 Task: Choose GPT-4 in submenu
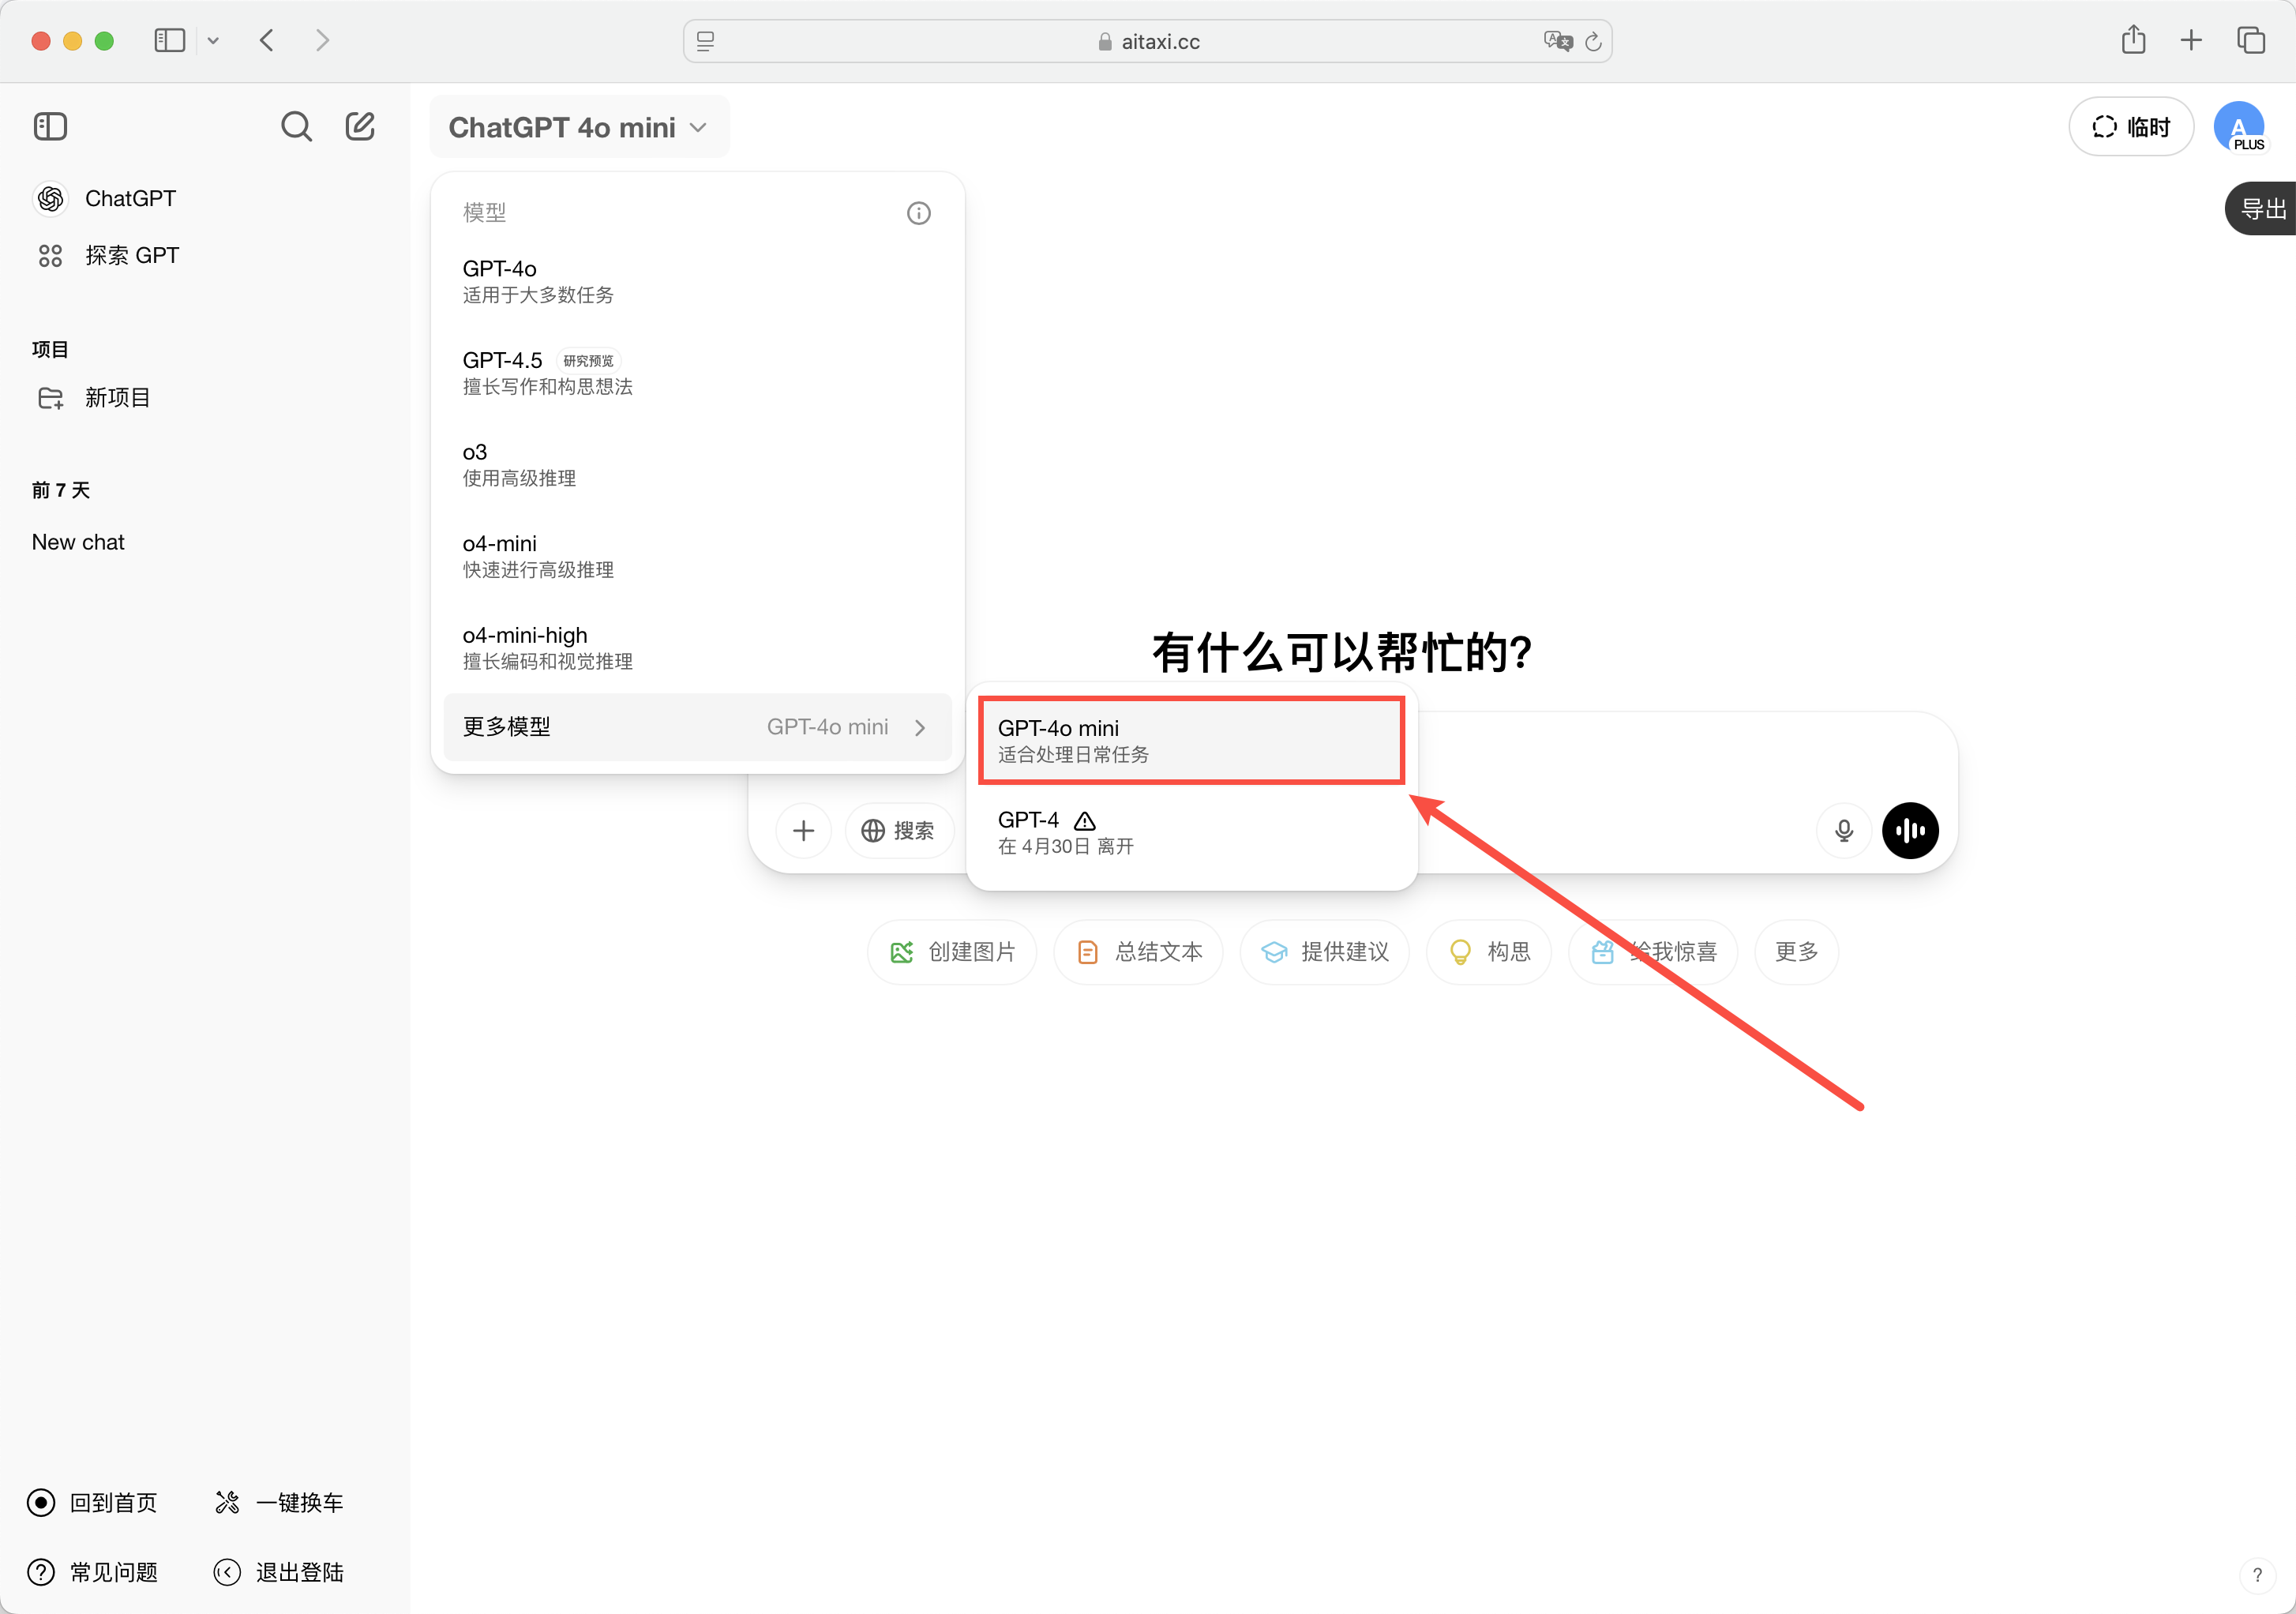1191,832
